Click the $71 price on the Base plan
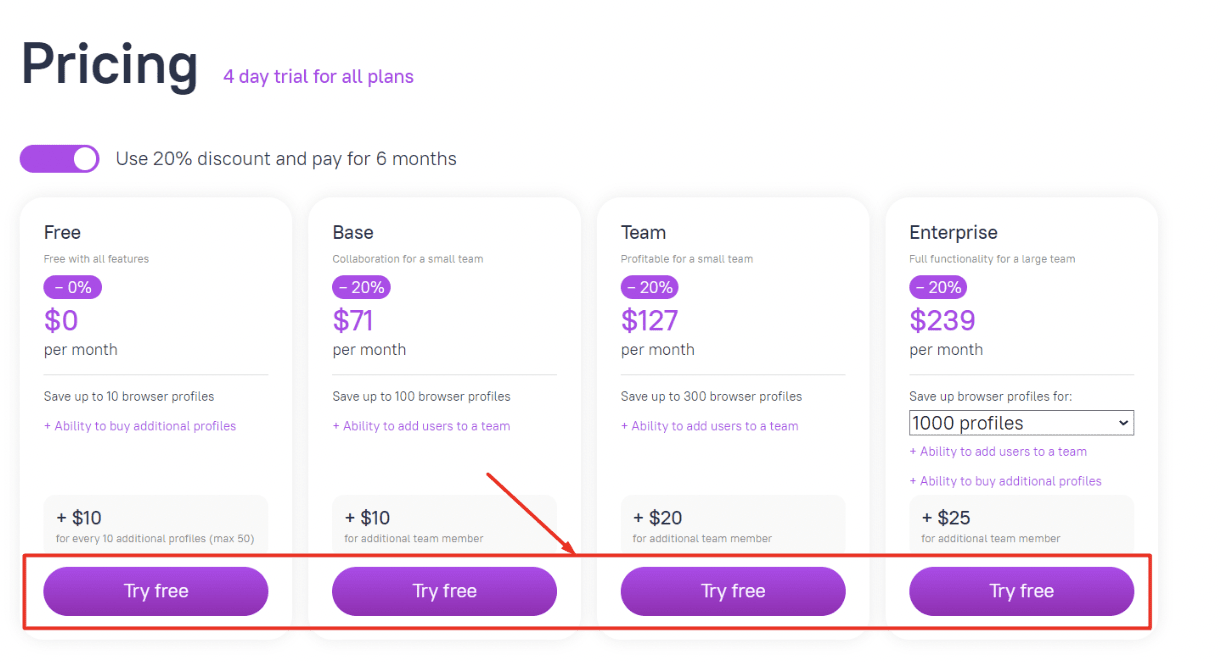The width and height of the screenshot is (1220, 662). click(355, 320)
